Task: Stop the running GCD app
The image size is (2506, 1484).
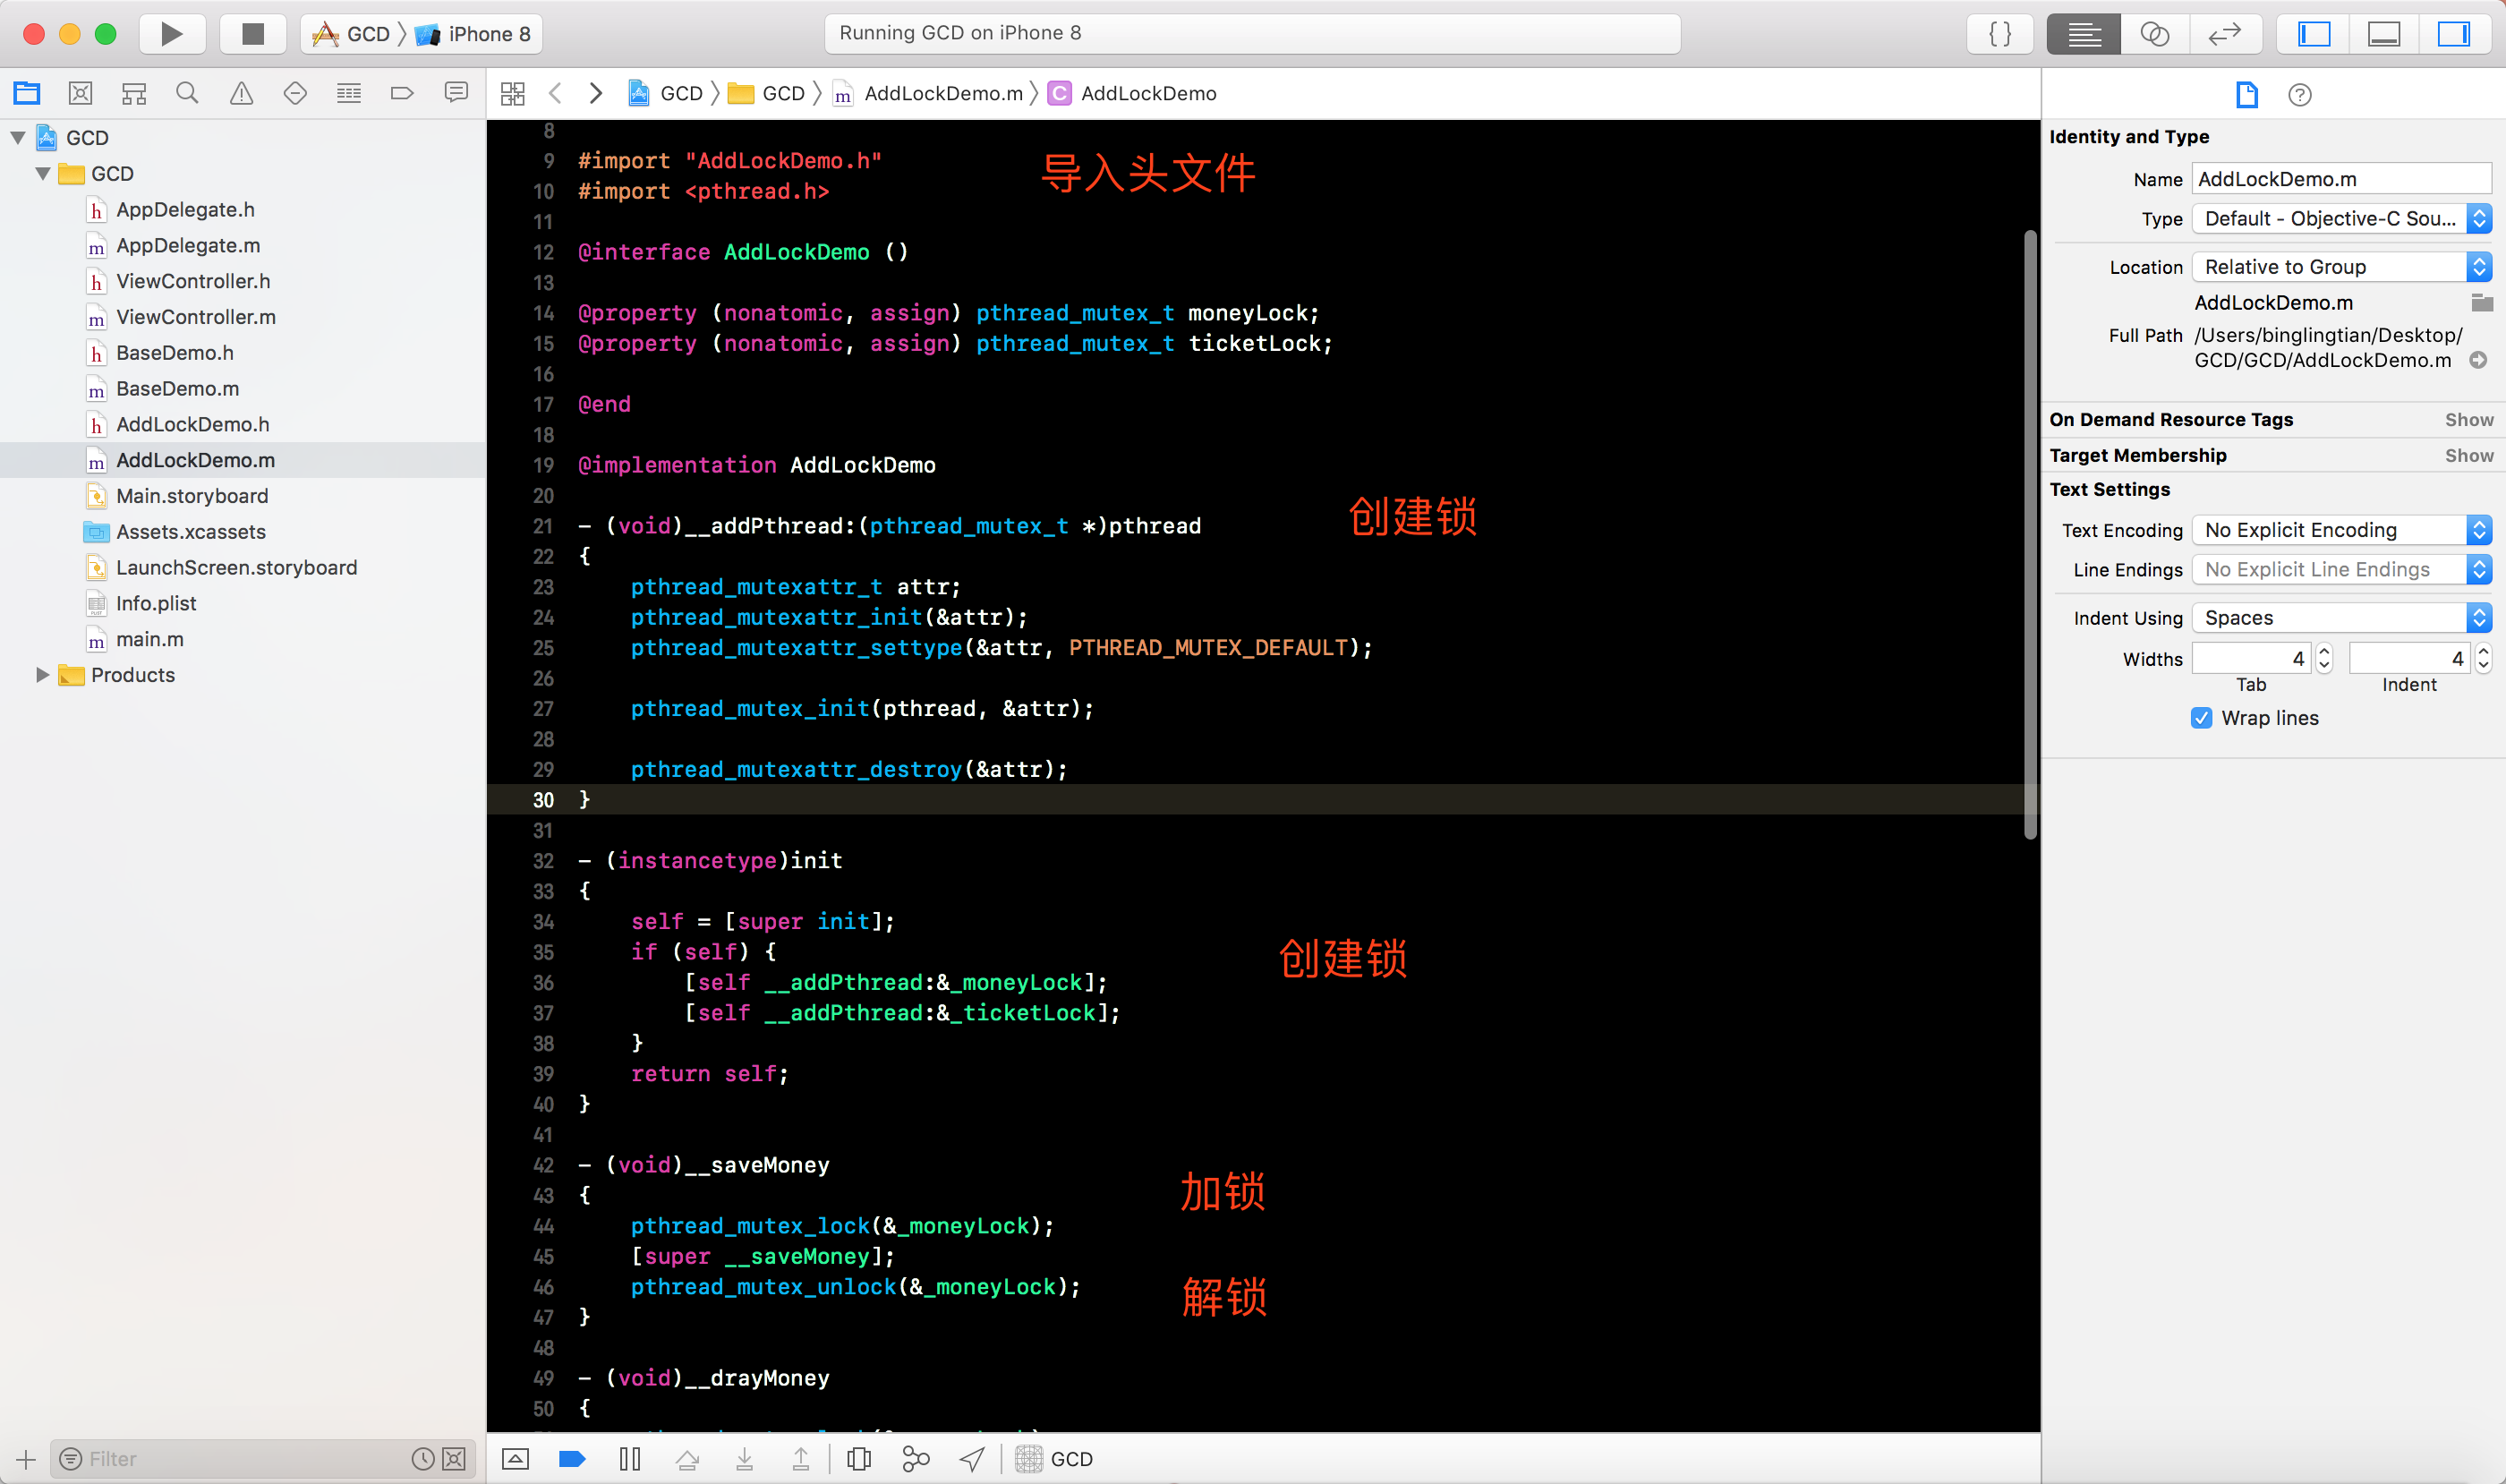Action: [x=253, y=34]
